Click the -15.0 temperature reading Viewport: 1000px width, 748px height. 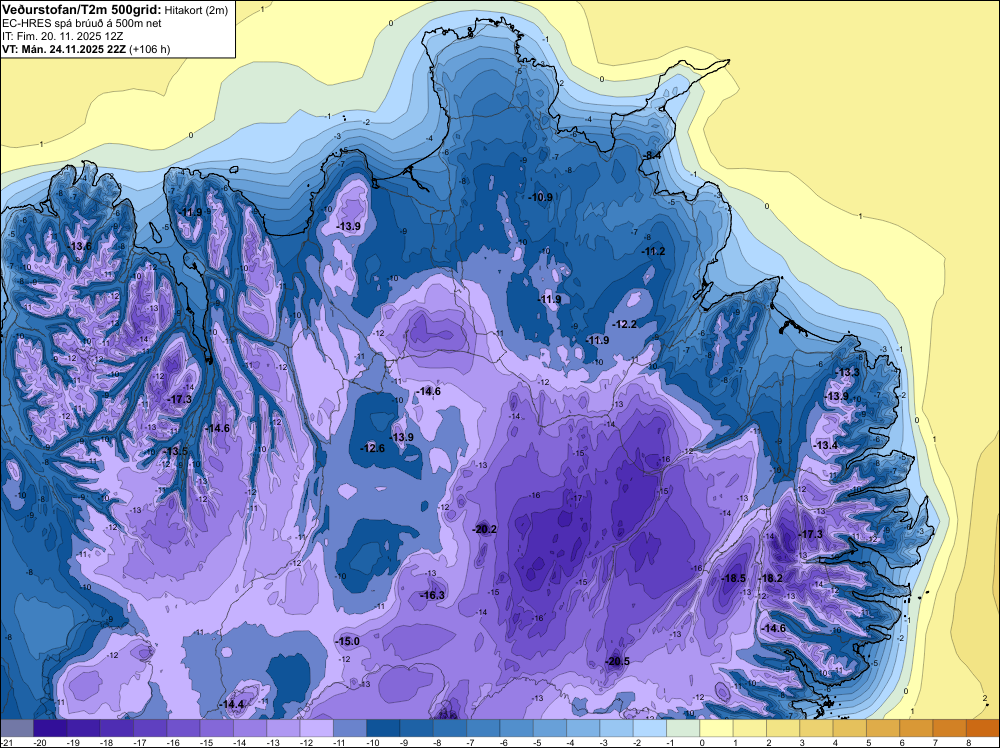click(348, 641)
